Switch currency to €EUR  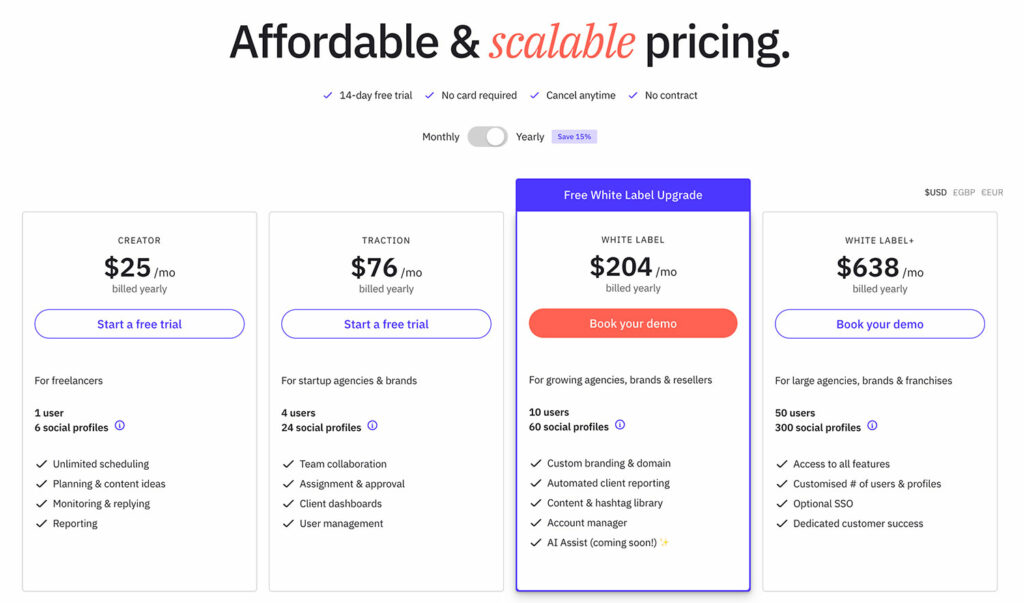(992, 192)
